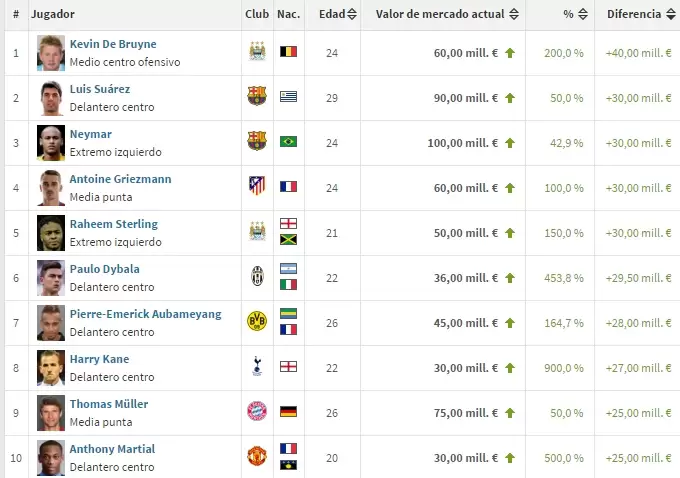Viewport: 680px width, 478px height.
Task: Click Neymar's portrait thumbnail
Action: (x=51, y=142)
